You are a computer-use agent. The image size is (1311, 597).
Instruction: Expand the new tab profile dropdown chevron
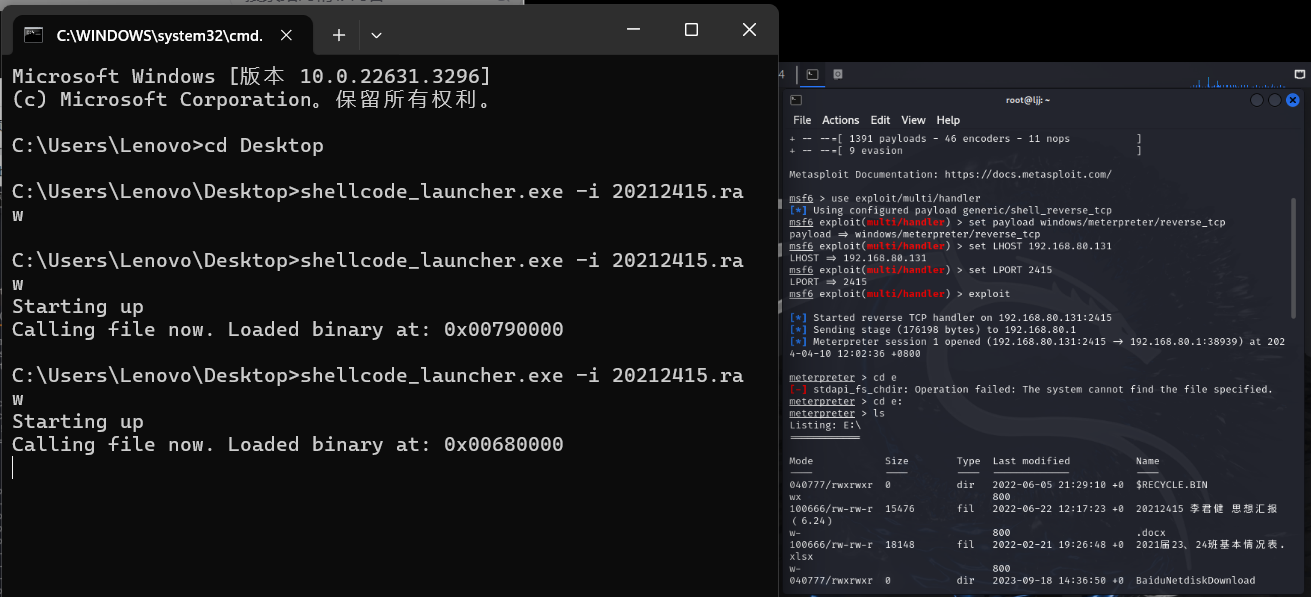(376, 35)
